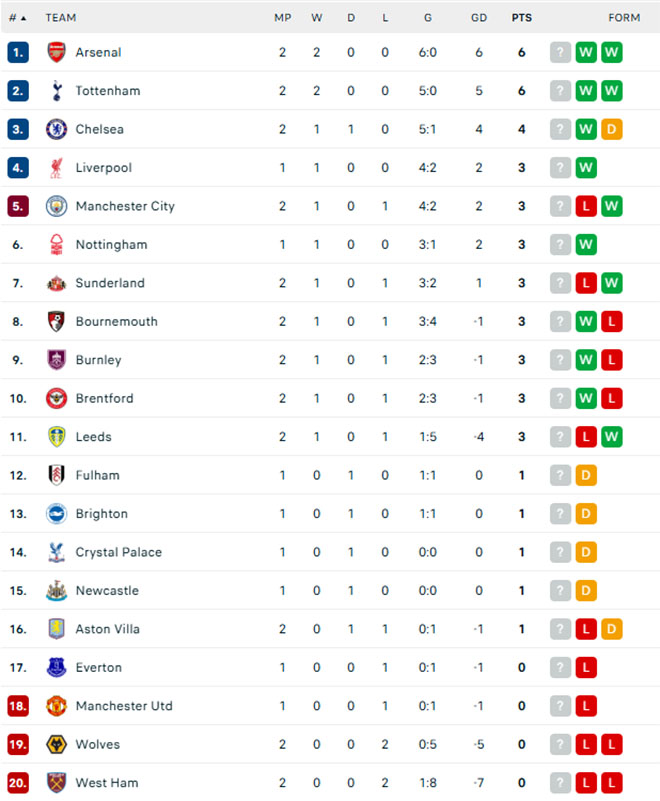
Task: Click Arsenal's grey upcoming-match ? badge
Action: pyautogui.click(x=560, y=52)
